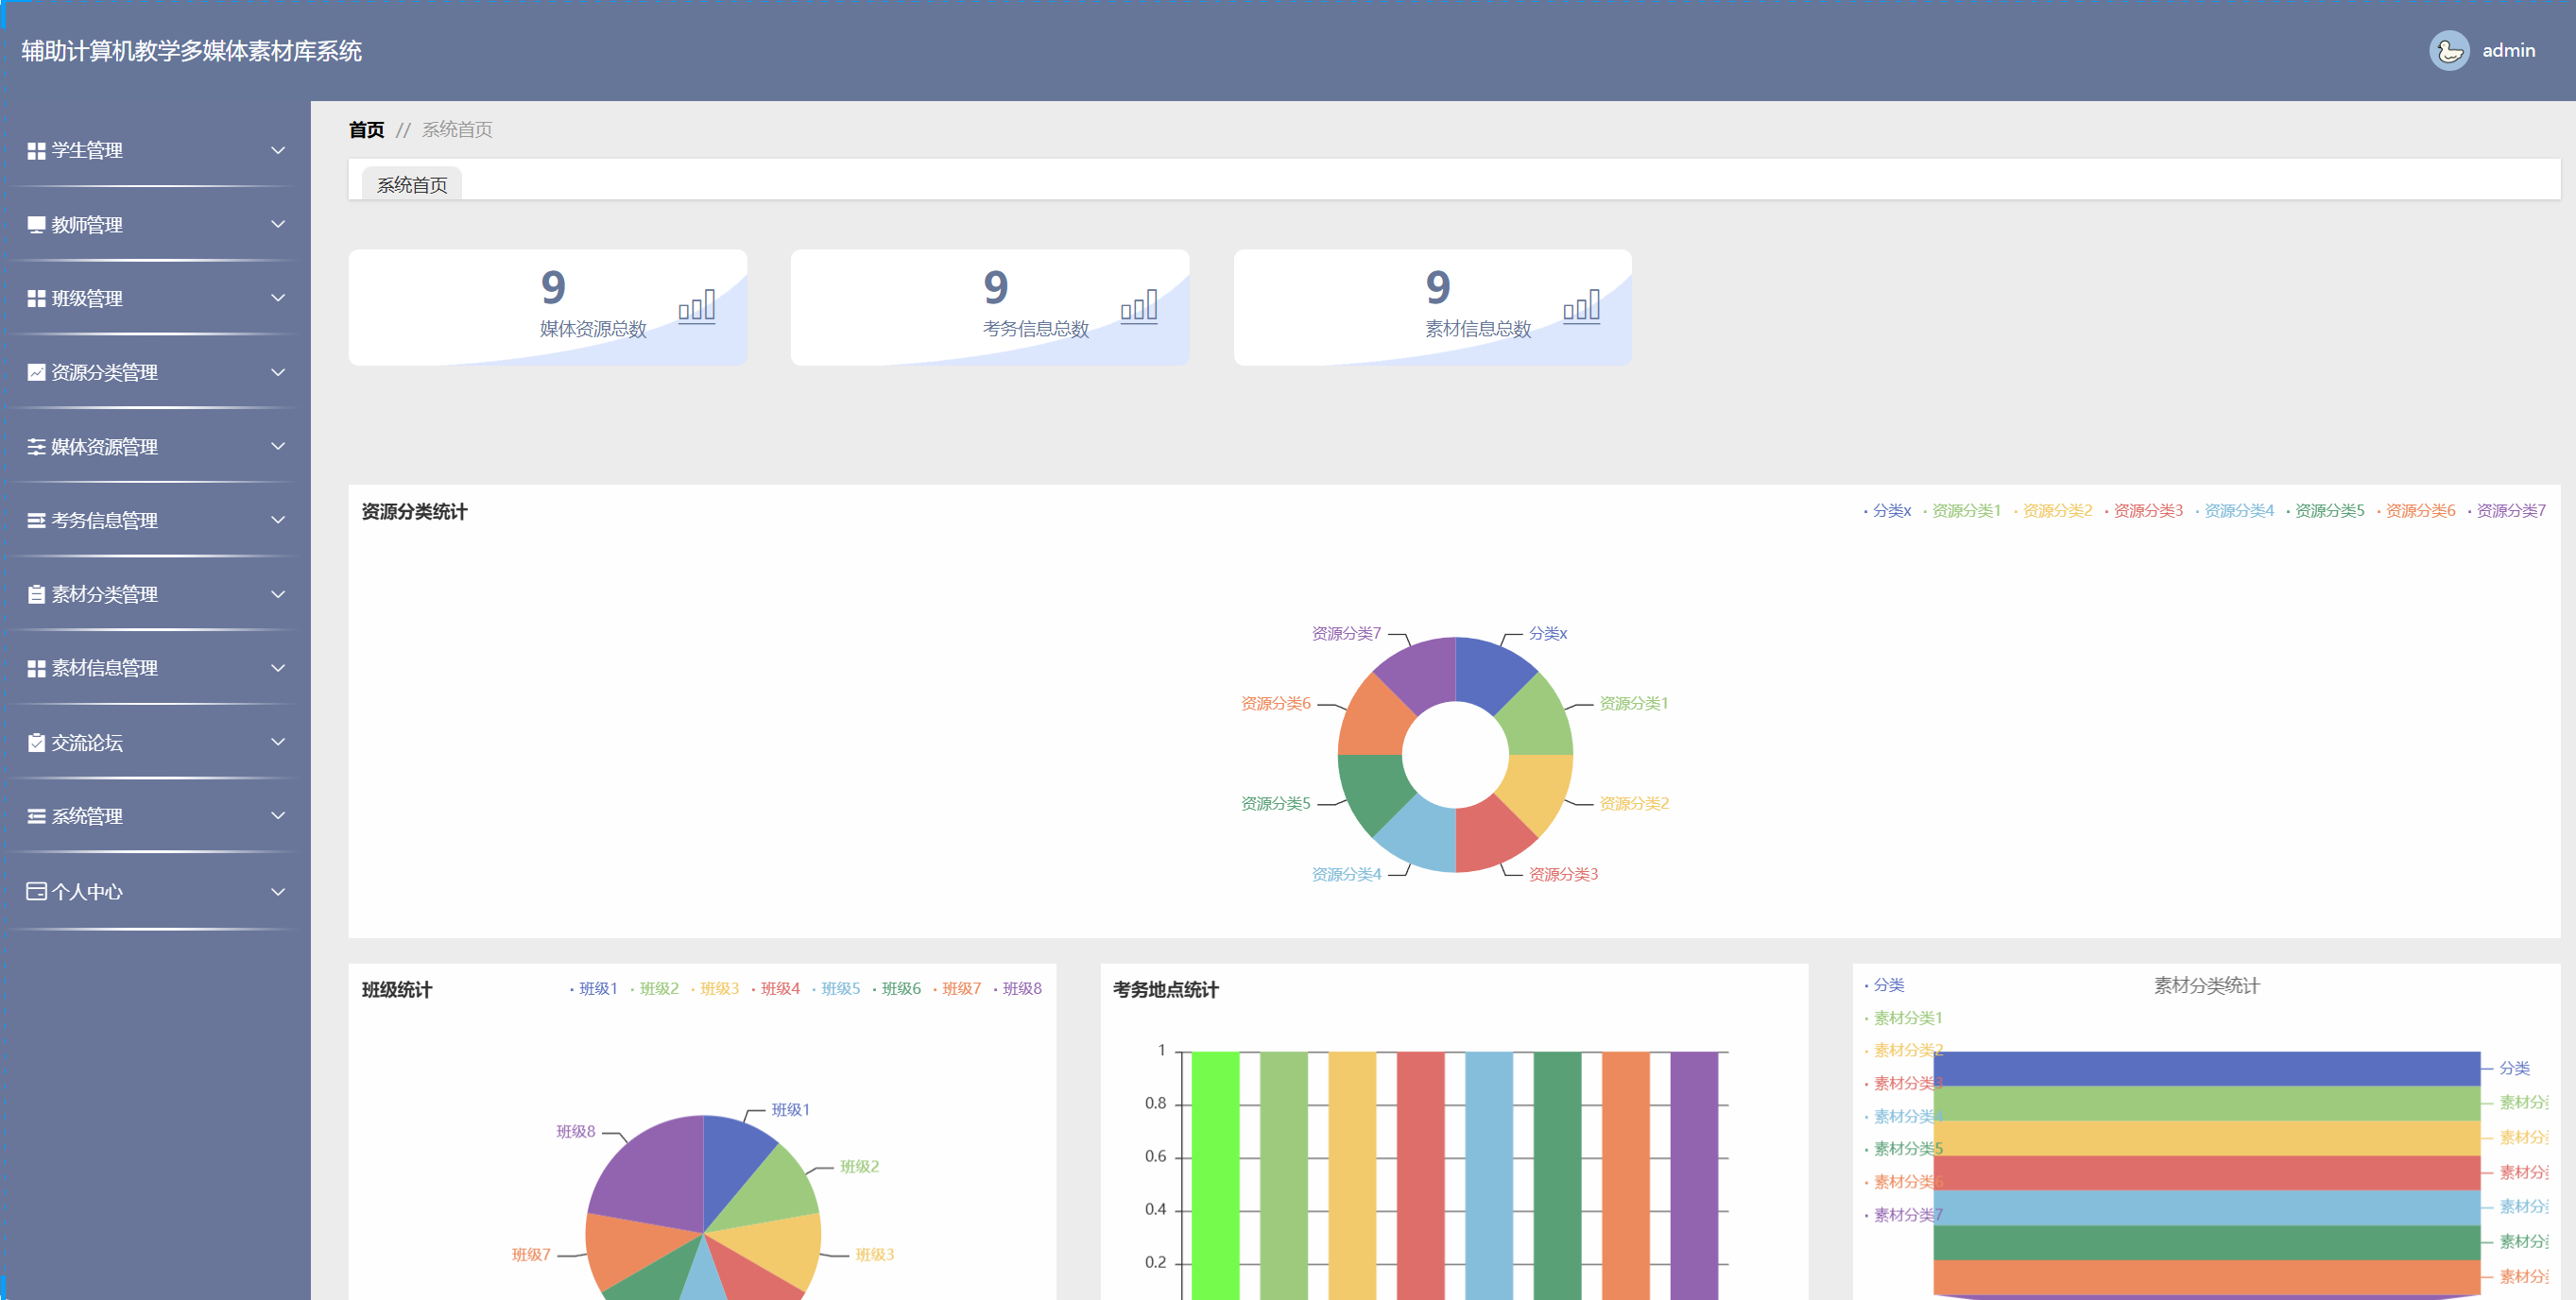Click the 素材信息管理 grid icon
The image size is (2576, 1300).
point(36,669)
